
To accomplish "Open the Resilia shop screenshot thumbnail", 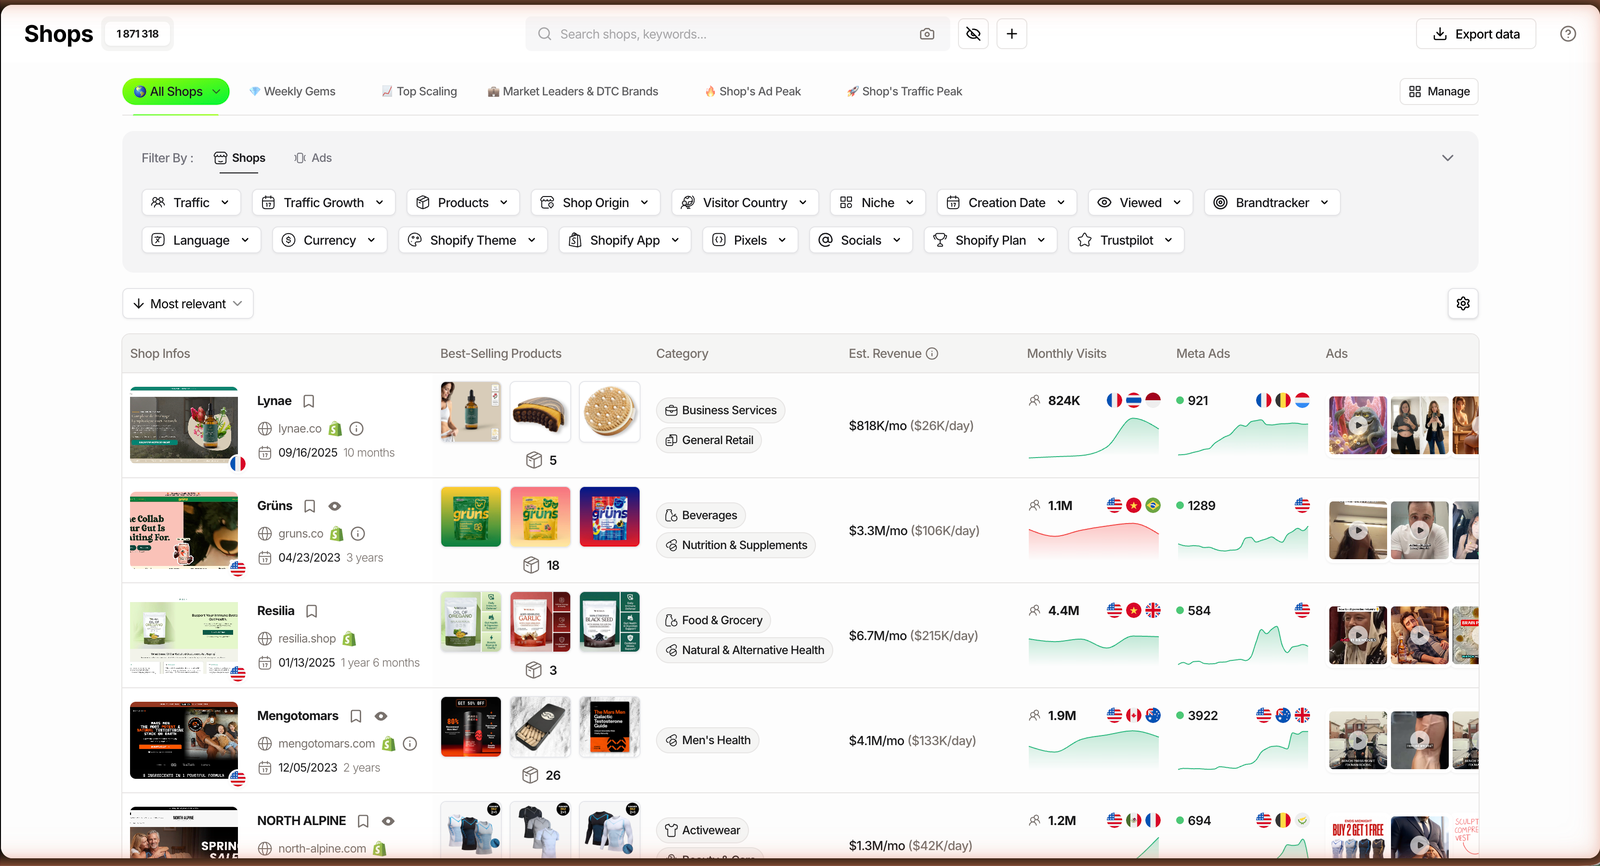I will (x=184, y=636).
